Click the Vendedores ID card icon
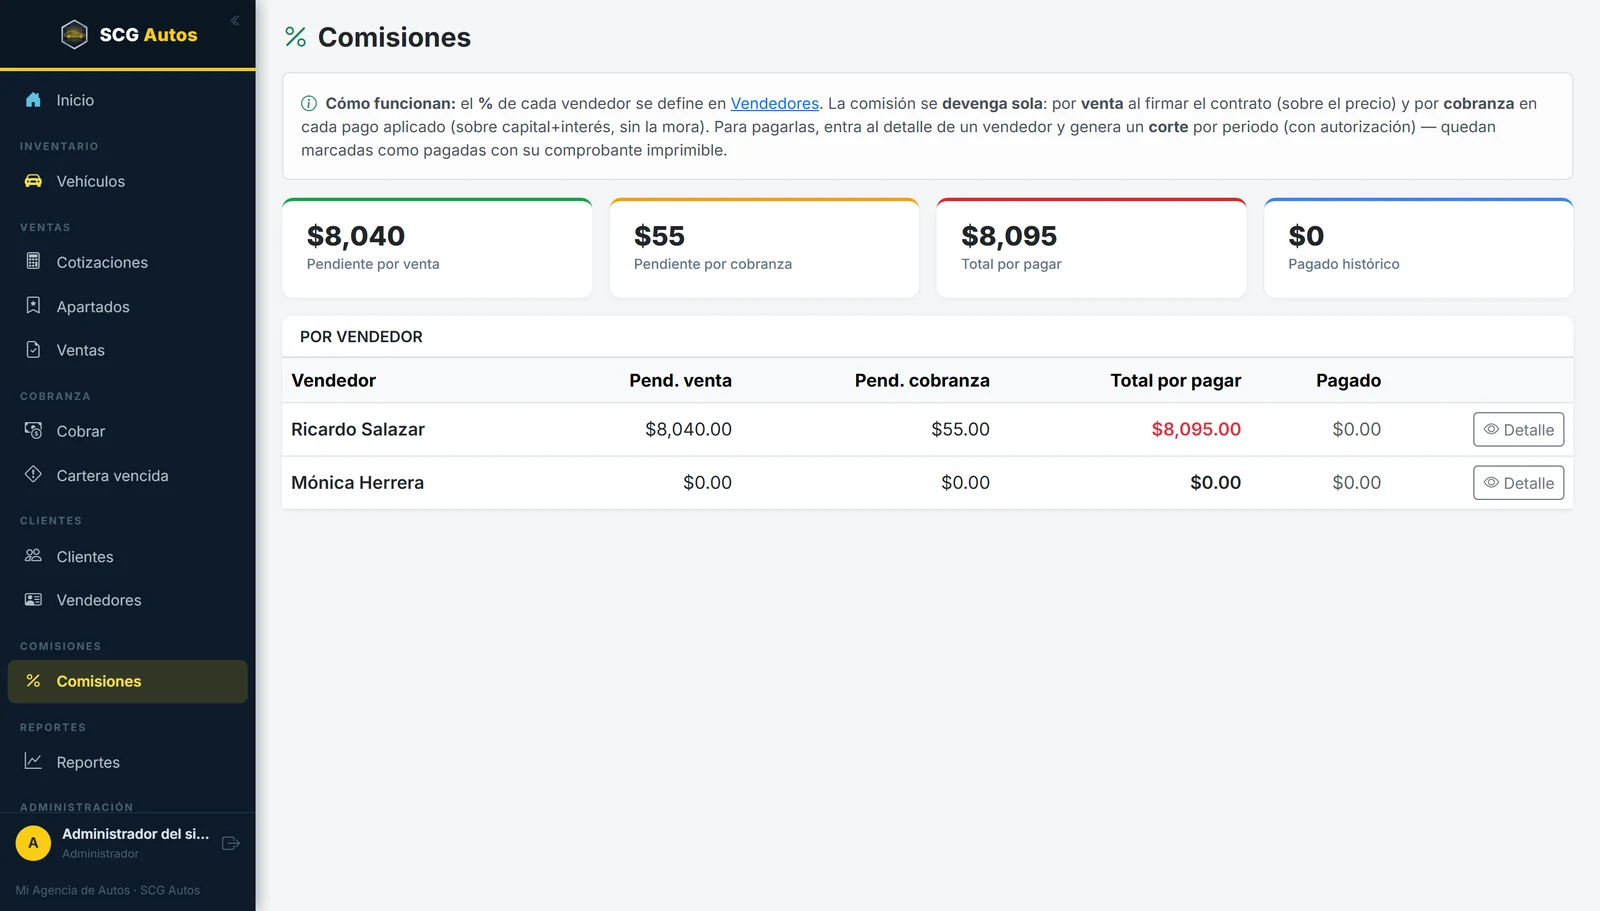This screenshot has width=1600, height=911. [x=33, y=599]
